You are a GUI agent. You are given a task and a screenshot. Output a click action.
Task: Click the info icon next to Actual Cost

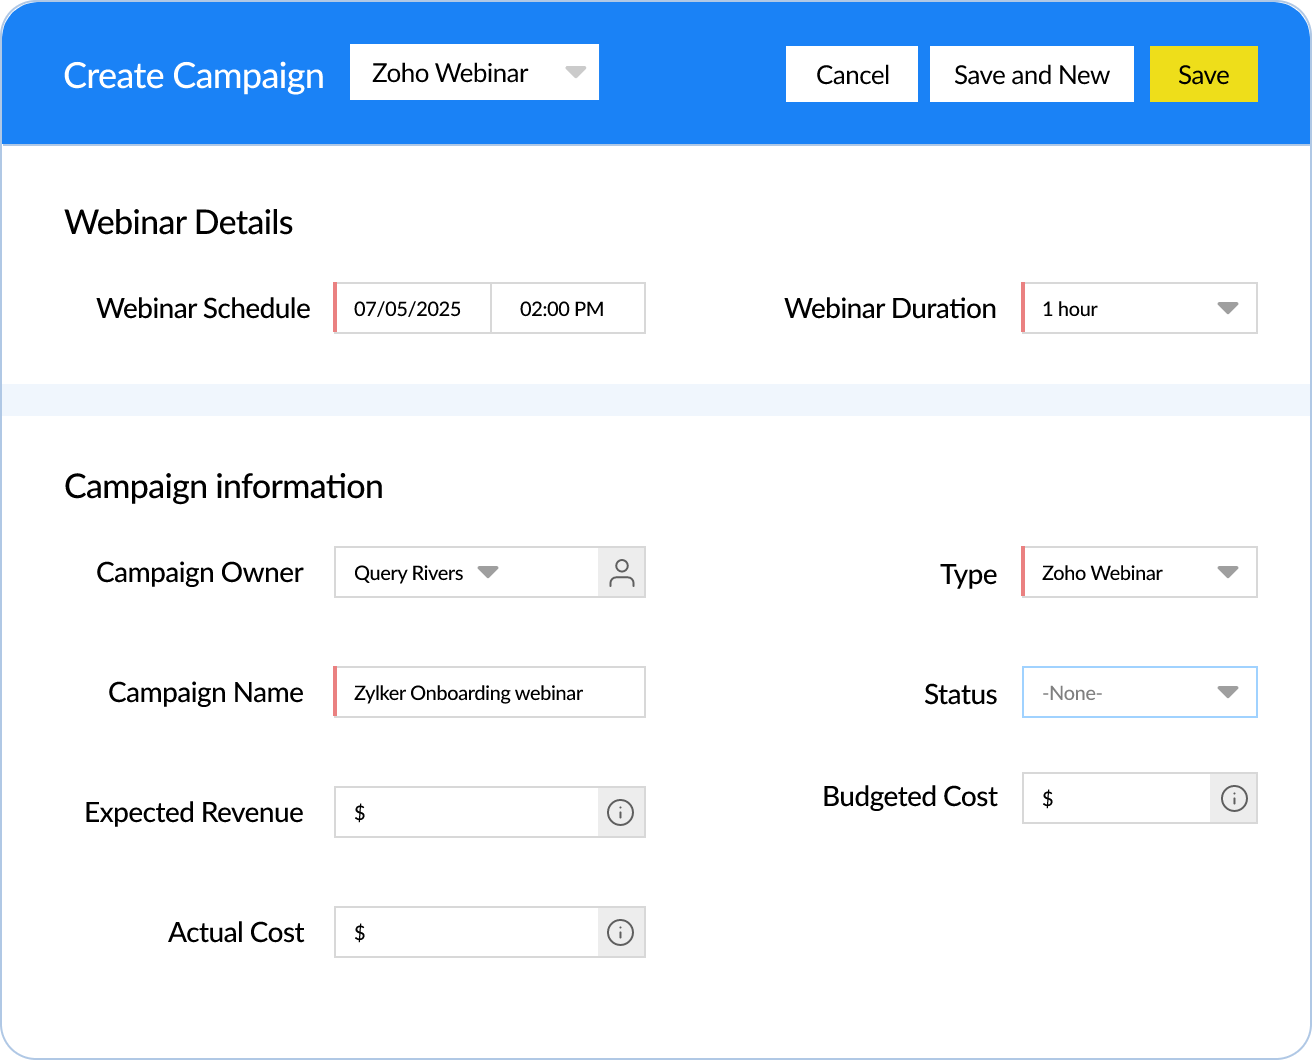tap(620, 932)
